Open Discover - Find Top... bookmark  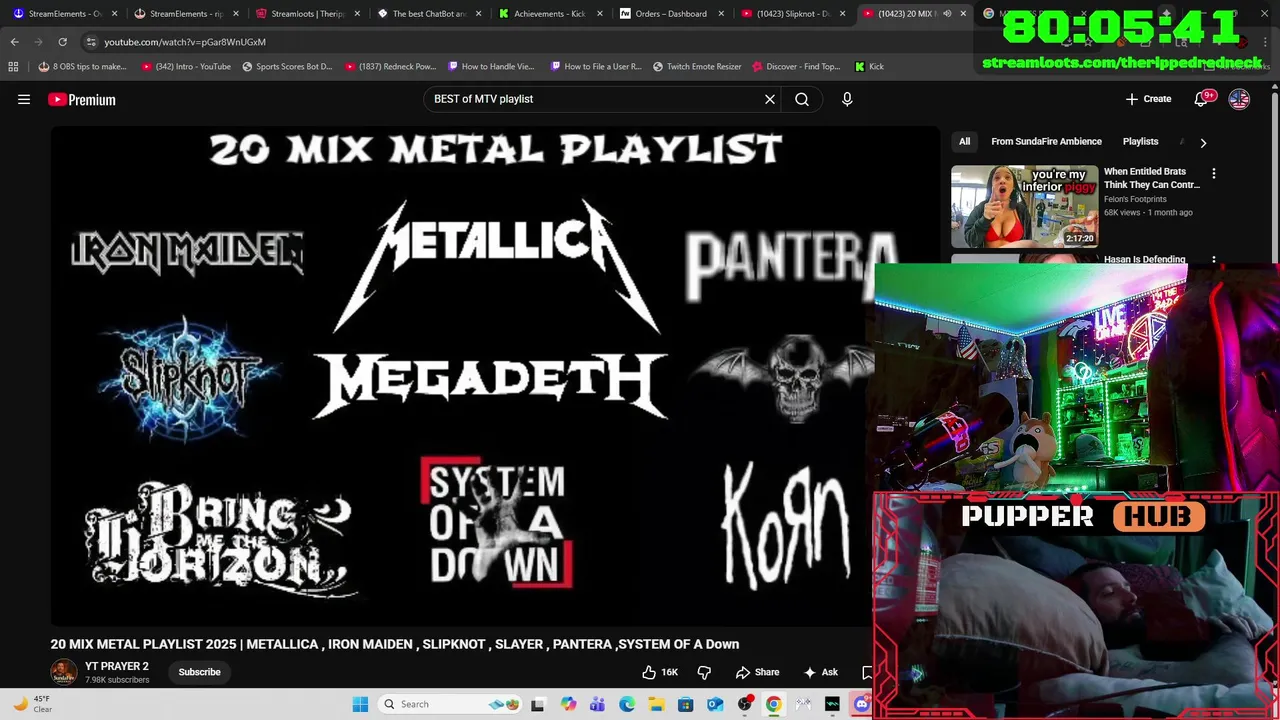[795, 66]
